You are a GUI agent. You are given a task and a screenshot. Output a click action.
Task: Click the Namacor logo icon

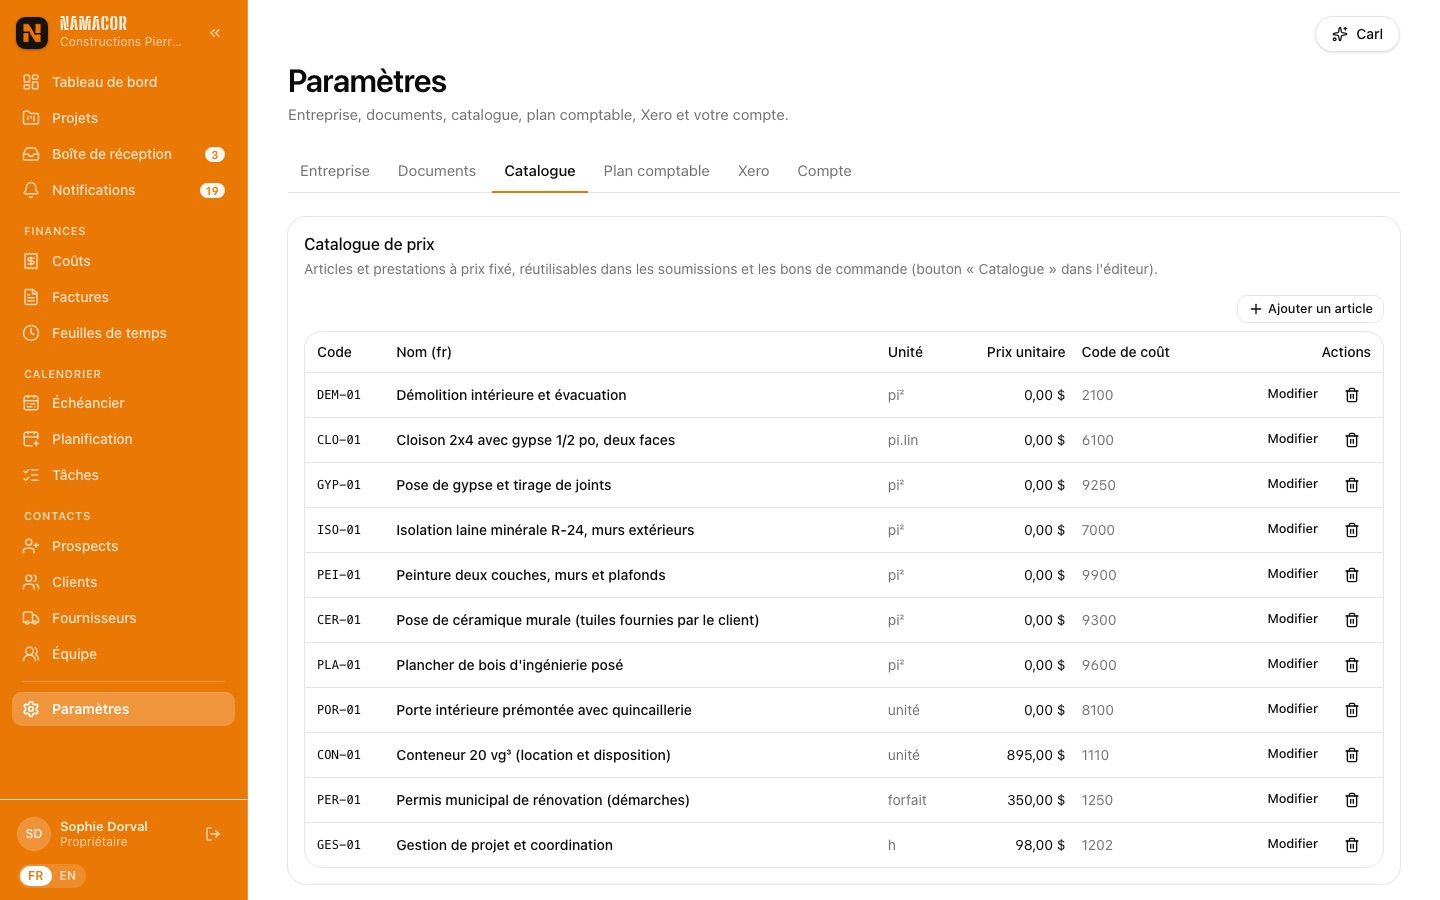[32, 33]
